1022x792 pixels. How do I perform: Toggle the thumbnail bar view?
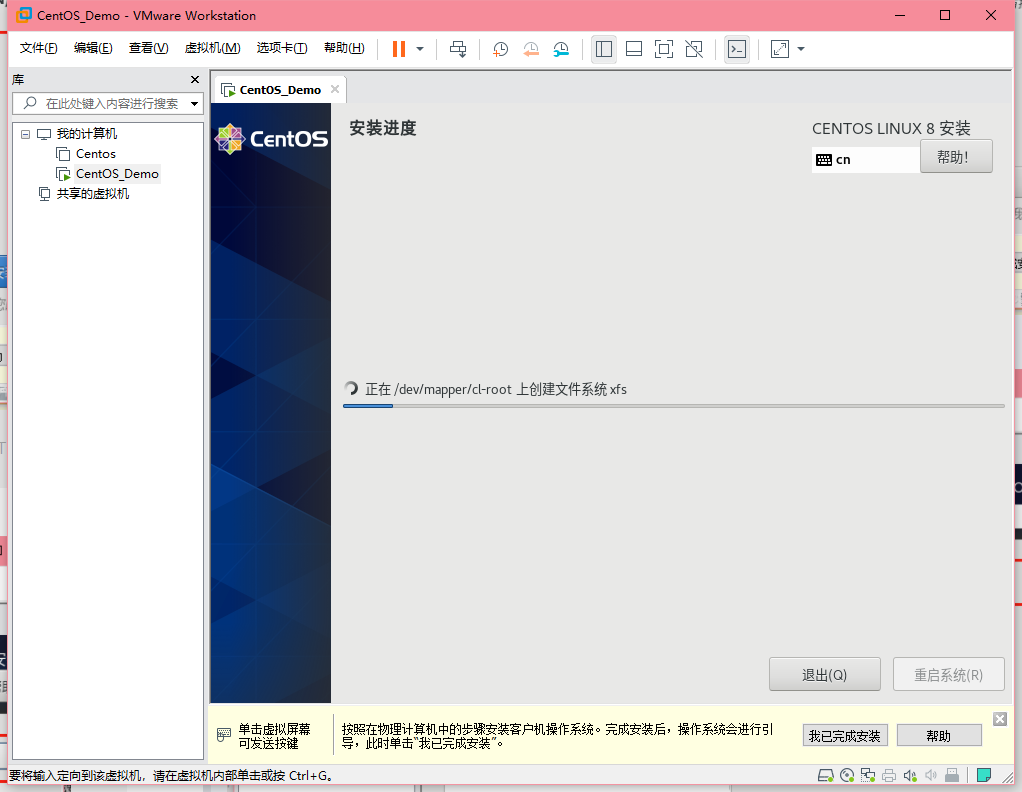[634, 49]
